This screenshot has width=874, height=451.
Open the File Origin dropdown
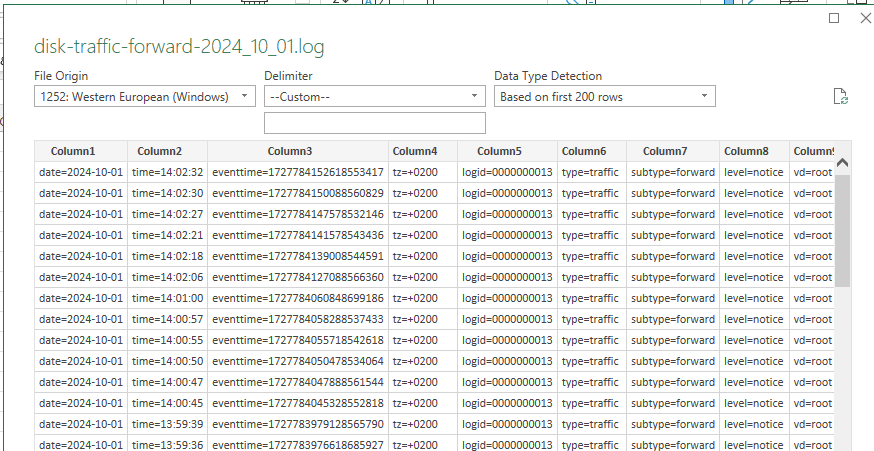[x=145, y=97]
